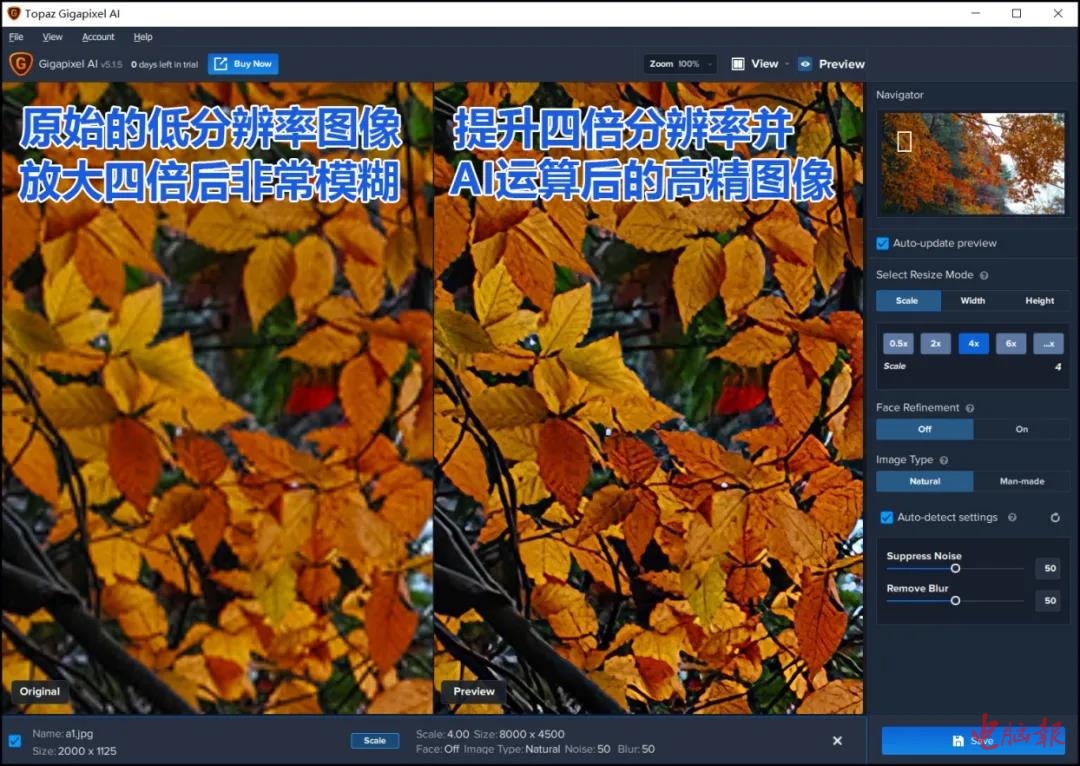Open the File menu
Screen dimensions: 1080x766
[x=16, y=37]
